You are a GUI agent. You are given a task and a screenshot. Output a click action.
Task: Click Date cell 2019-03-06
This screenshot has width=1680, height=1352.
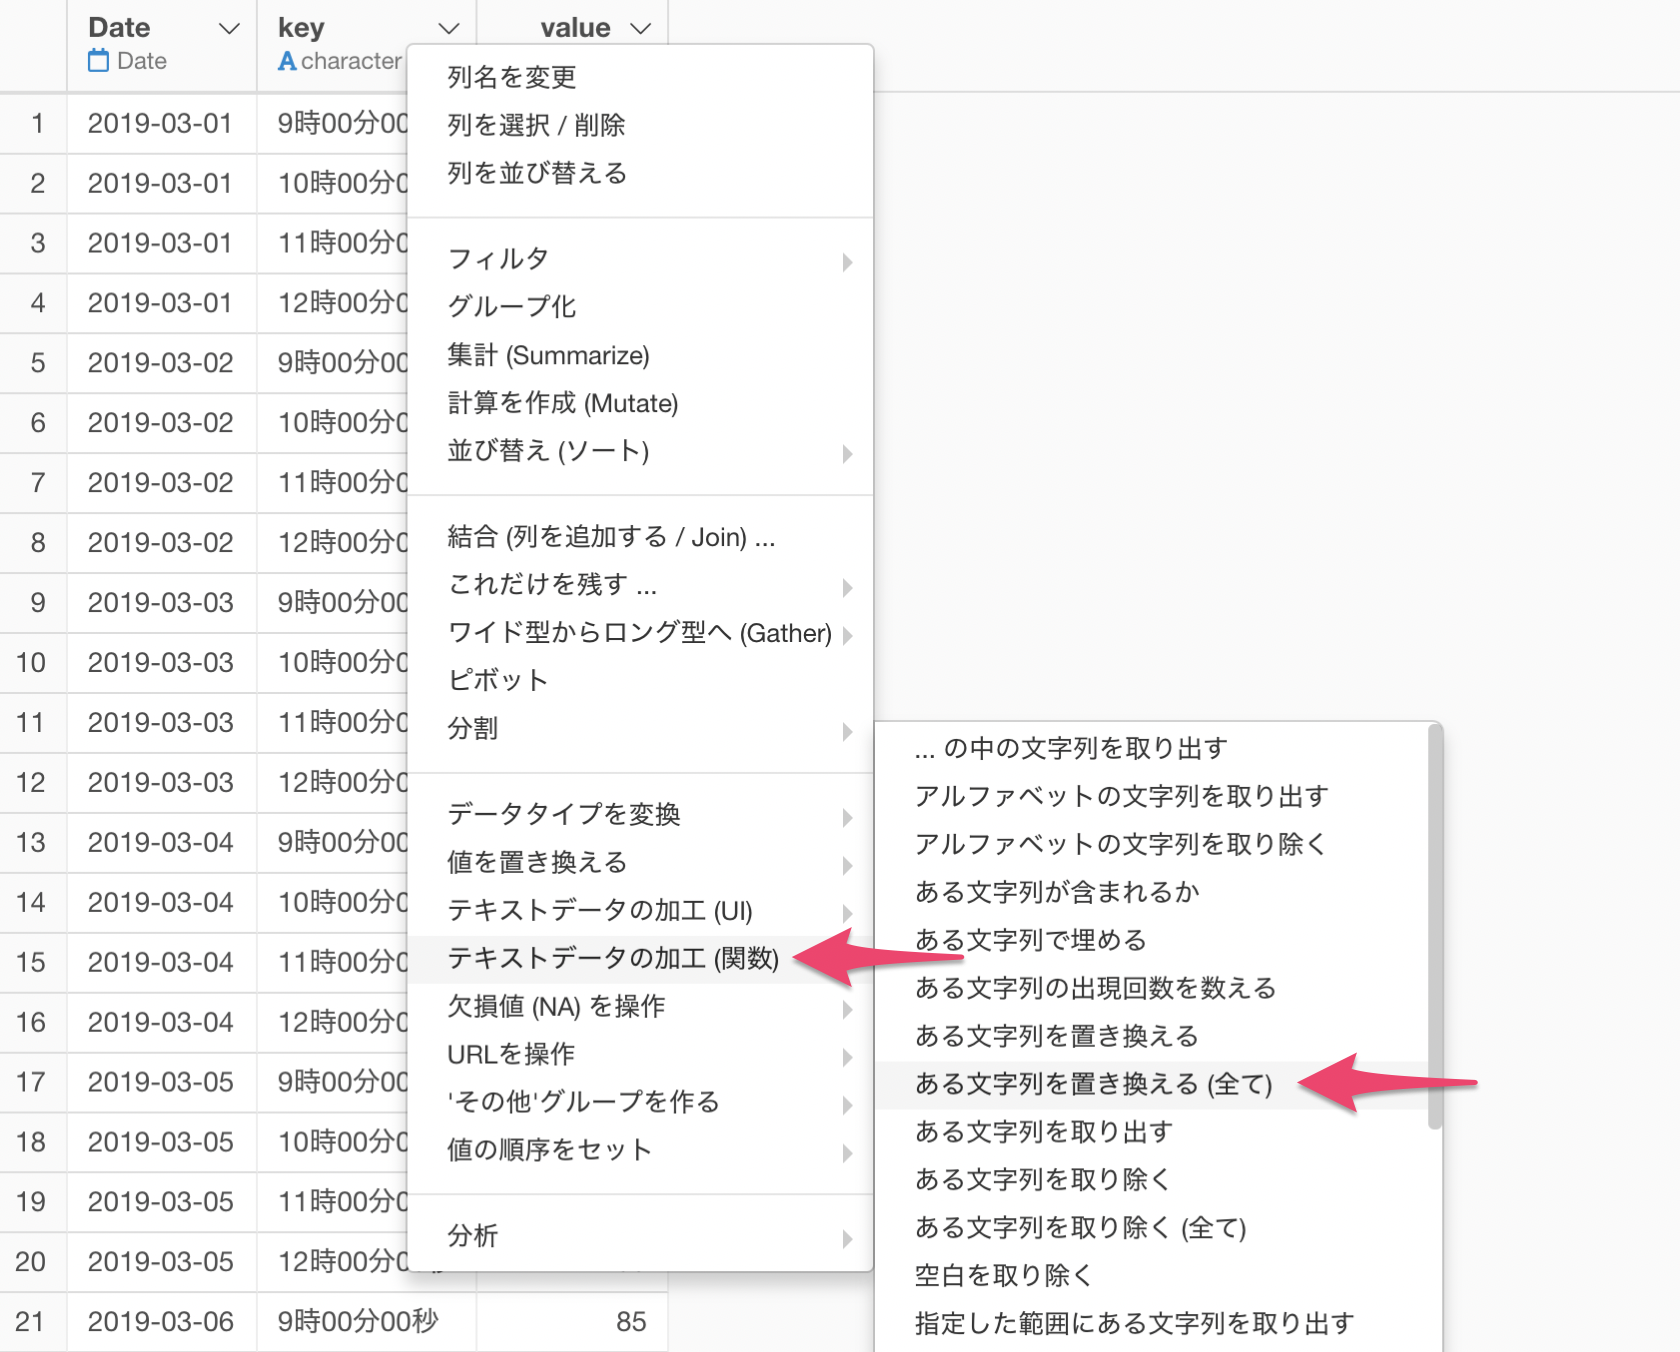point(161,1322)
